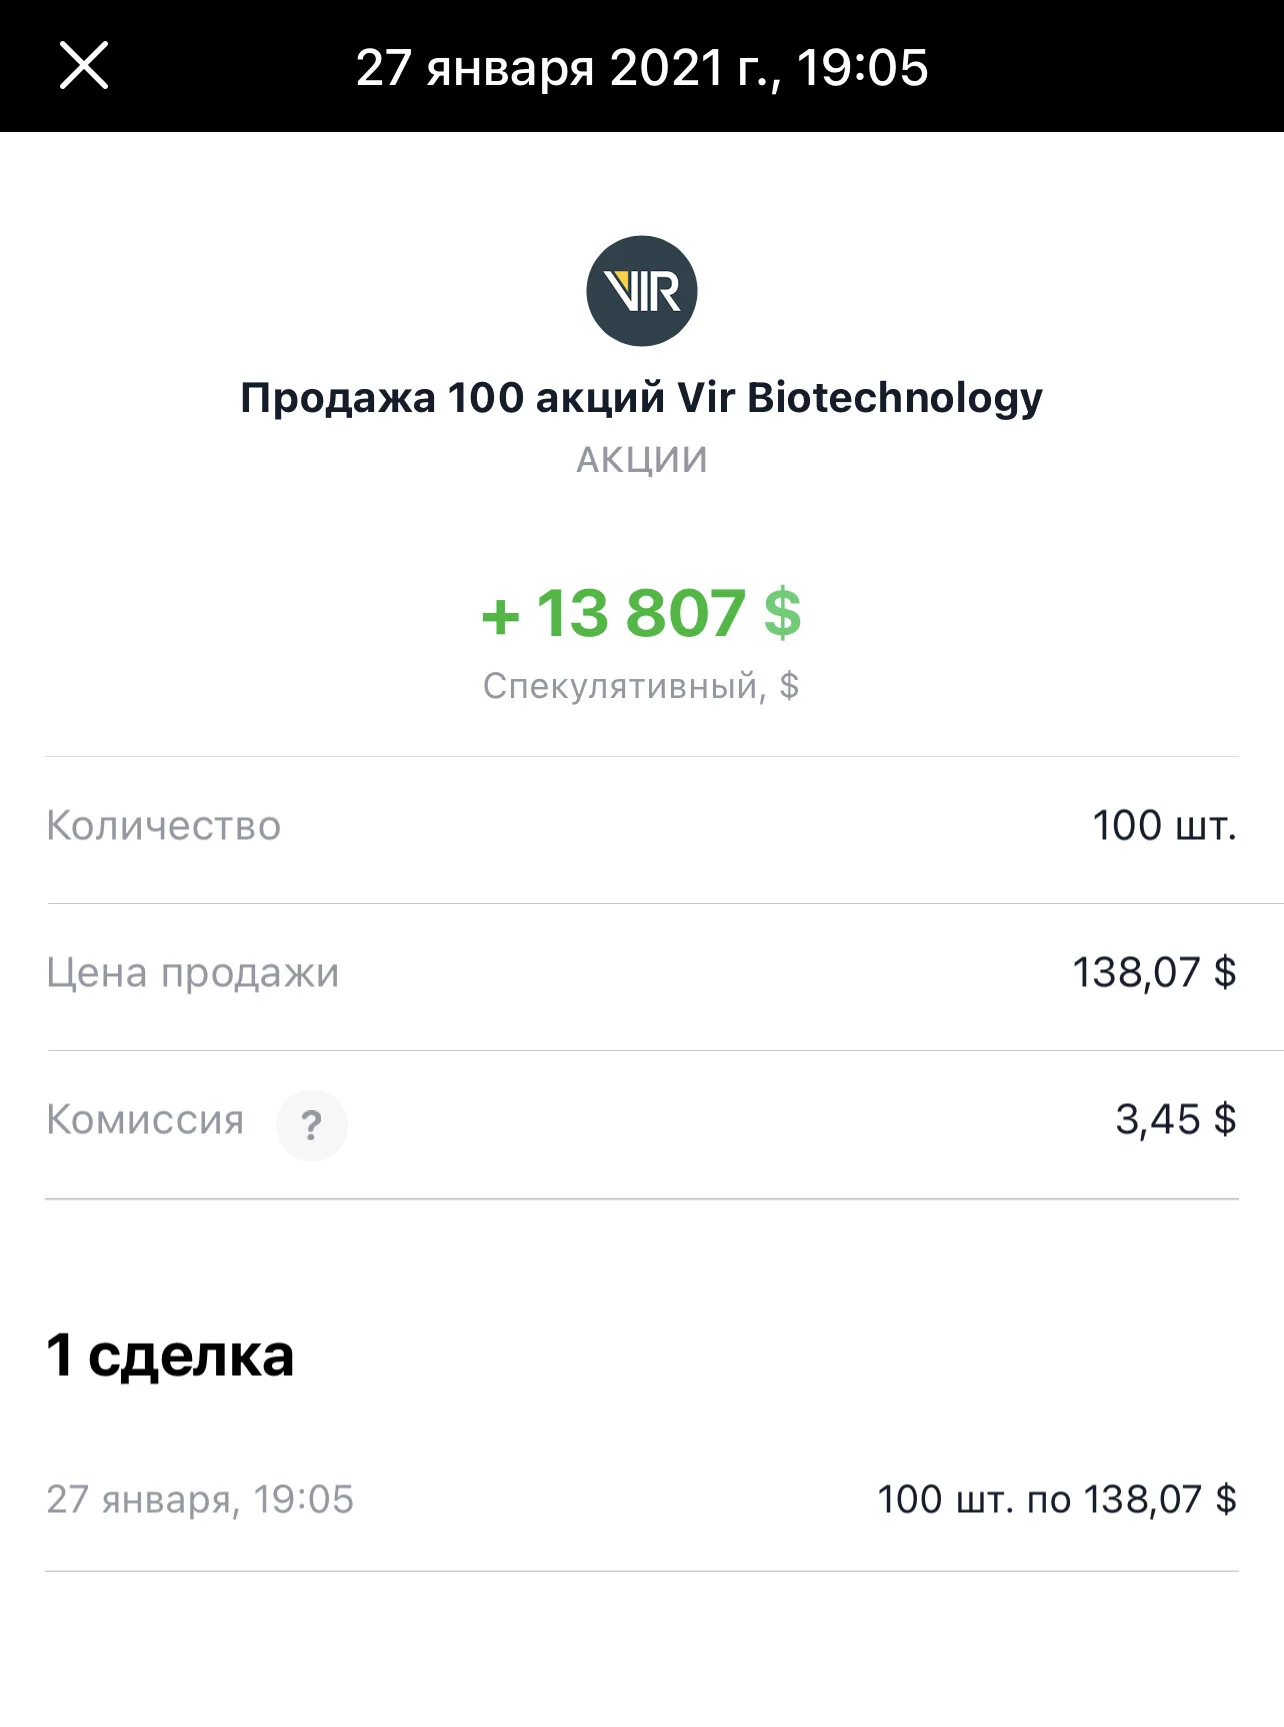Screen dimensions: 1284x1727
Task: Tap the 100 шт. quantity value
Action: 1164,826
